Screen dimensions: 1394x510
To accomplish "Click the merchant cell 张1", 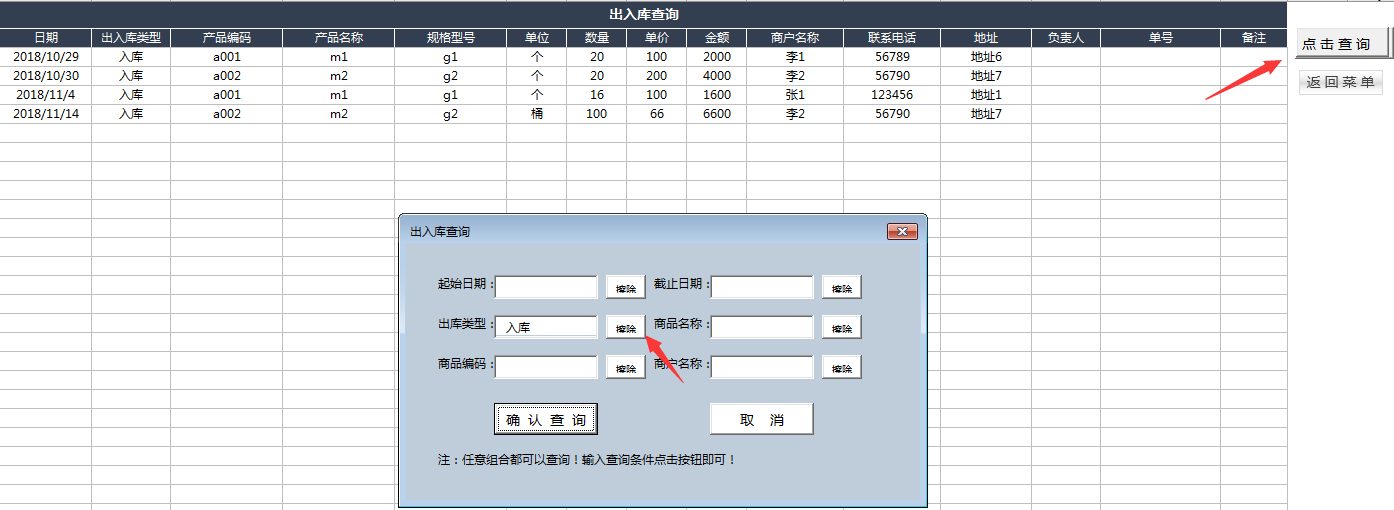I will 795,95.
